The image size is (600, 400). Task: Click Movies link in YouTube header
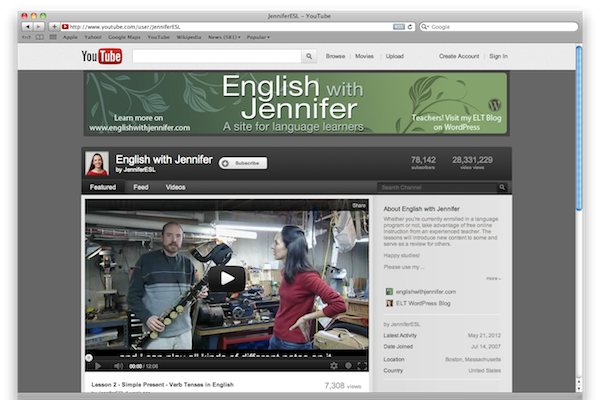coord(364,56)
